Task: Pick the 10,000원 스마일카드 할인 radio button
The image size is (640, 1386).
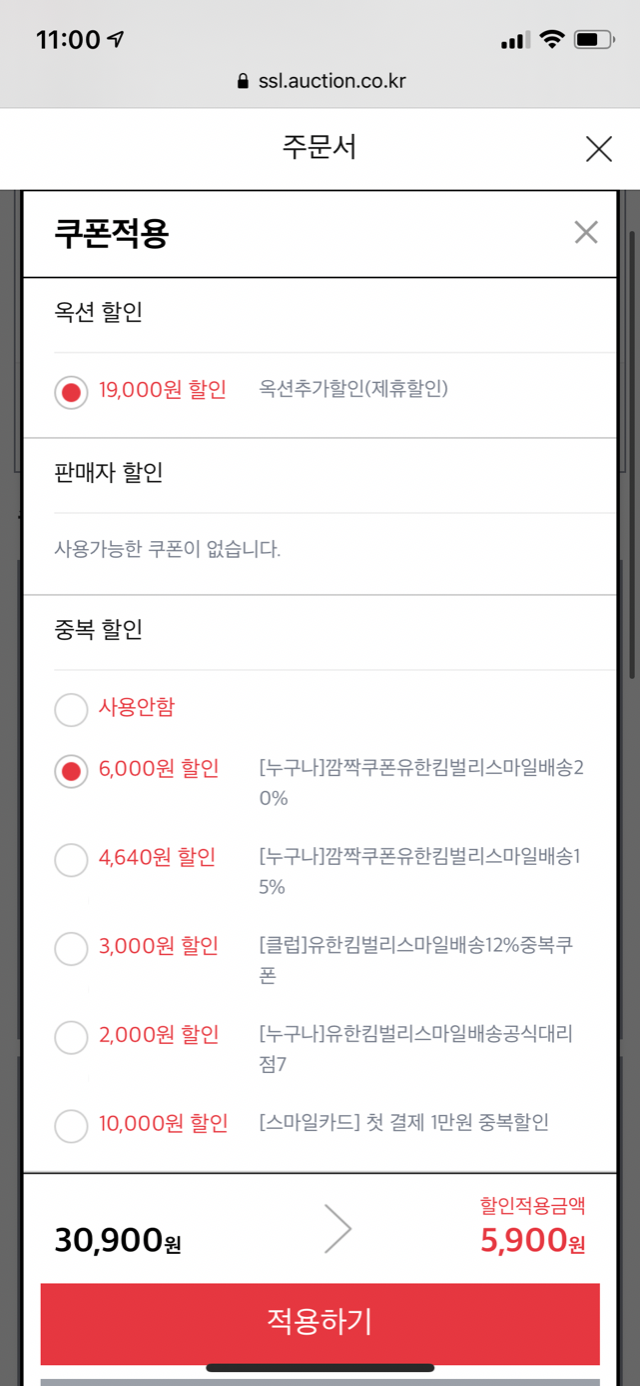Action: click(71, 1125)
